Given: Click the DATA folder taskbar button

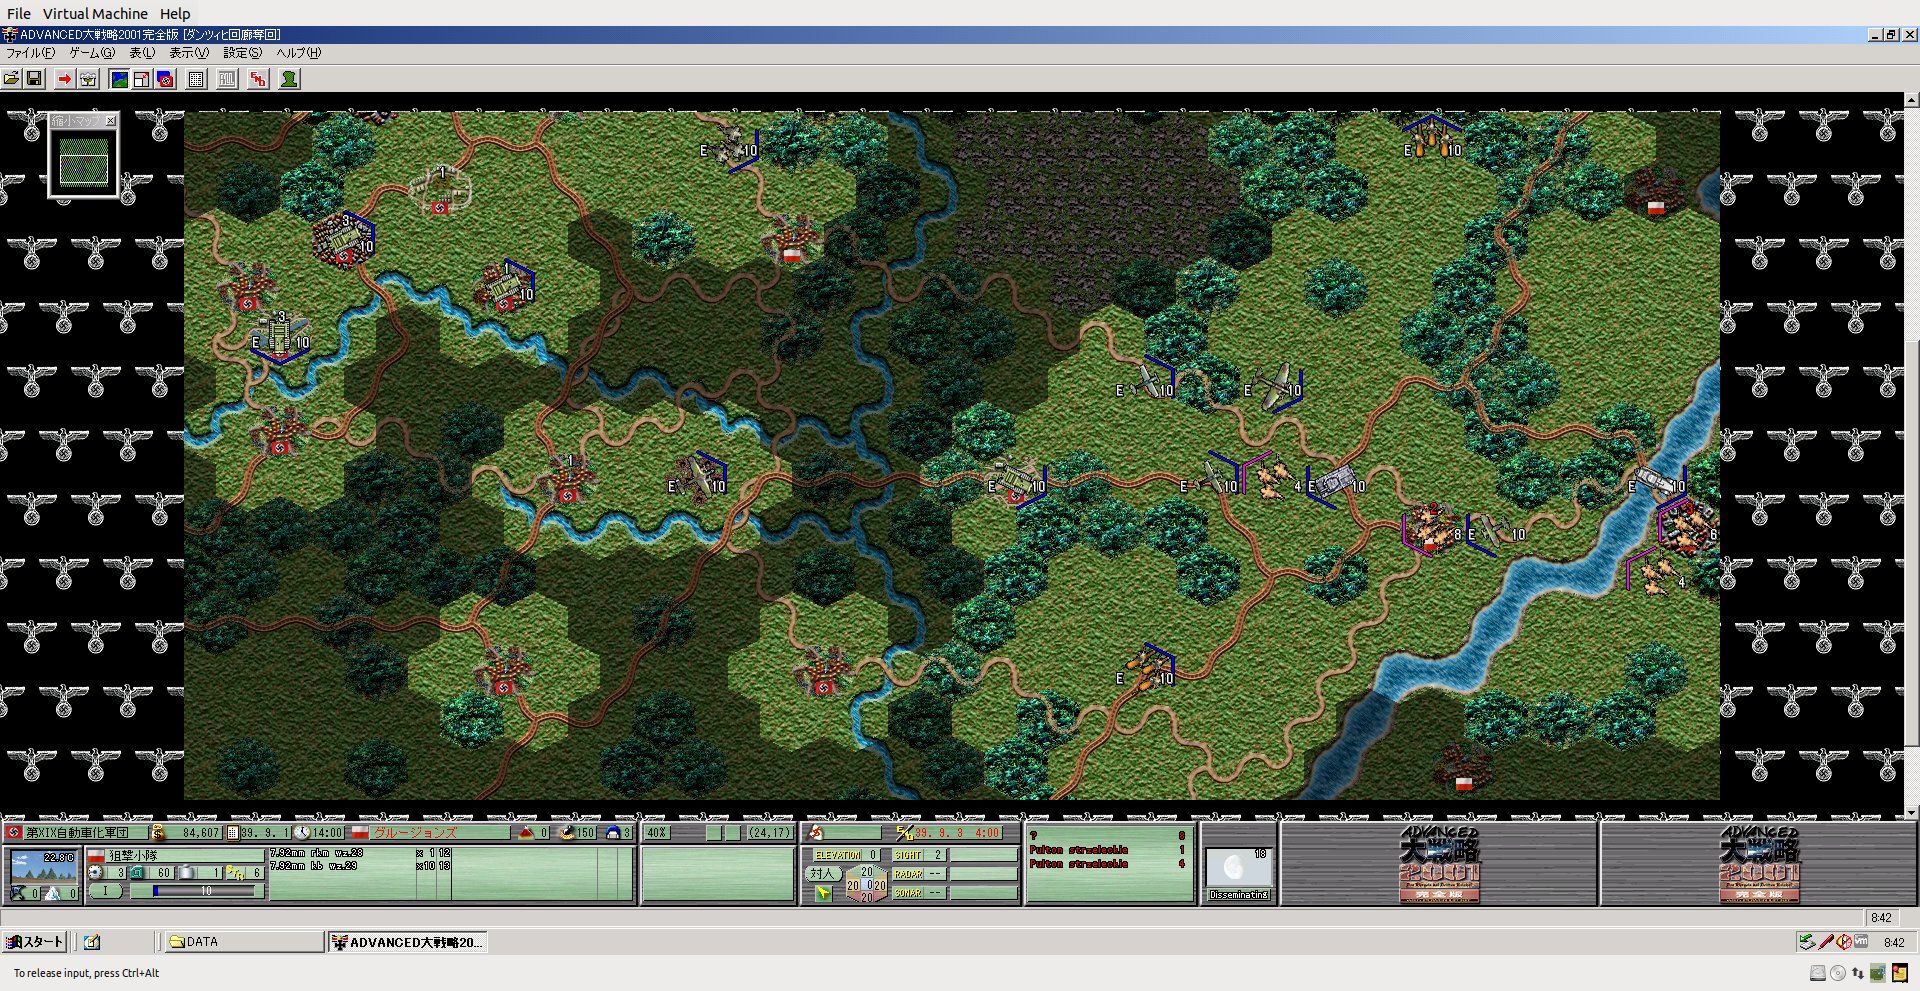Looking at the screenshot, I should [x=240, y=942].
